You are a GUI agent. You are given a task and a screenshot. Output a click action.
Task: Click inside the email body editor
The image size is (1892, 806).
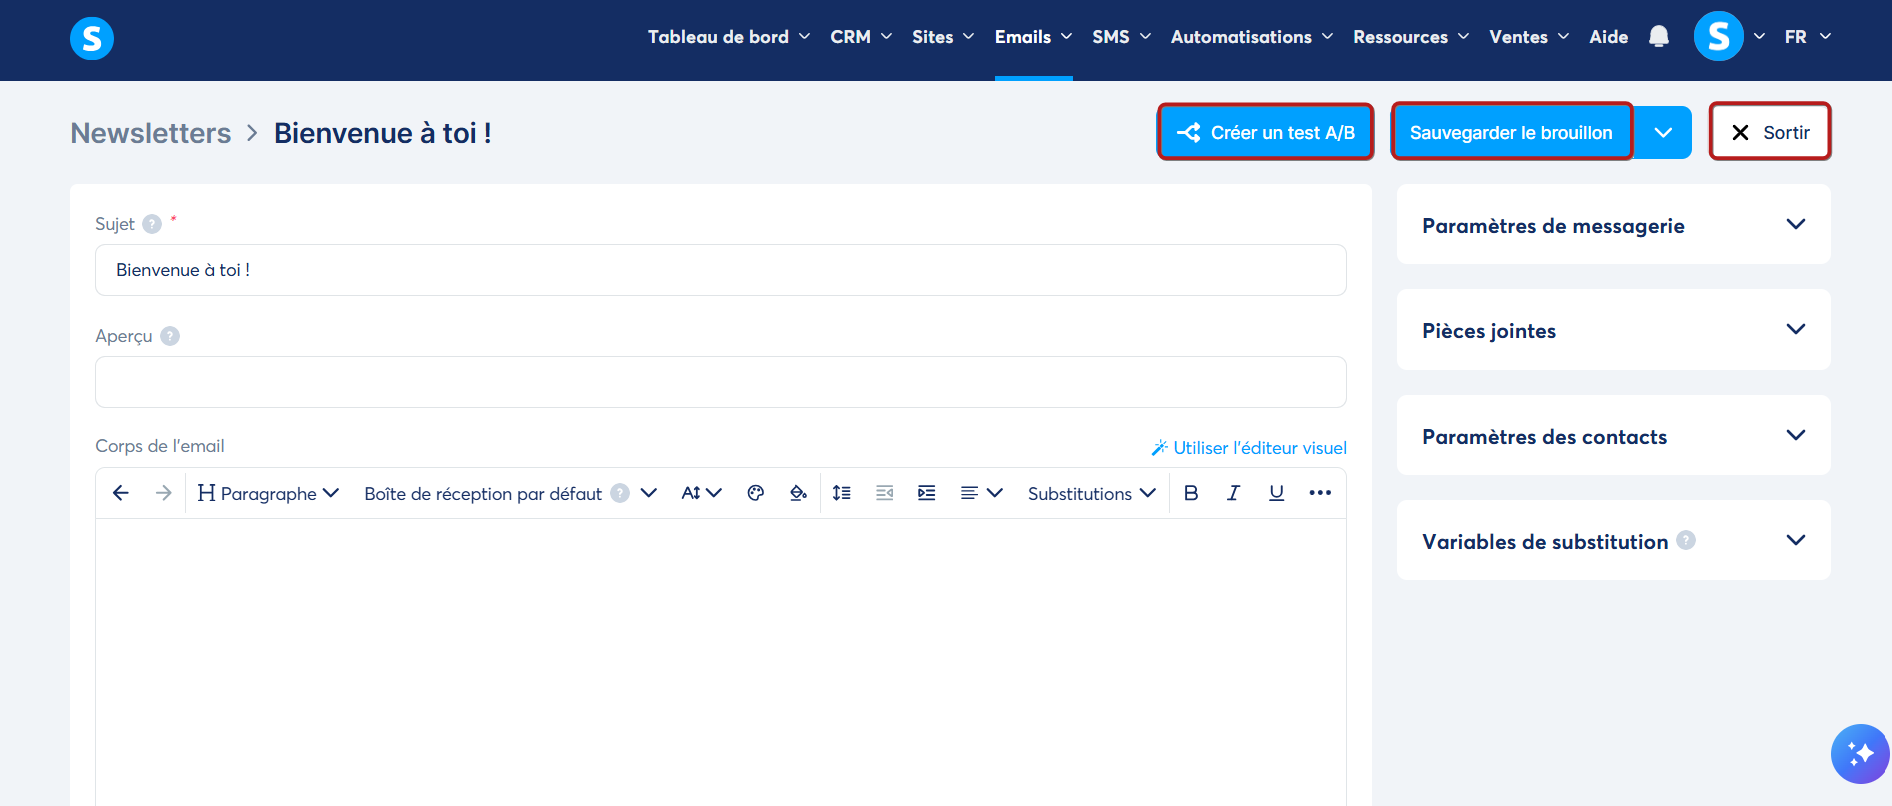[721, 660]
